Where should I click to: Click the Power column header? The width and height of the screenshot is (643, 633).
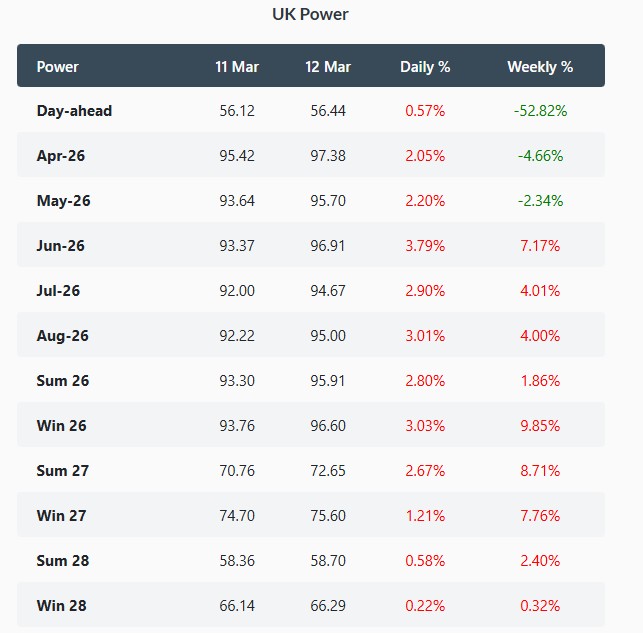tap(58, 67)
